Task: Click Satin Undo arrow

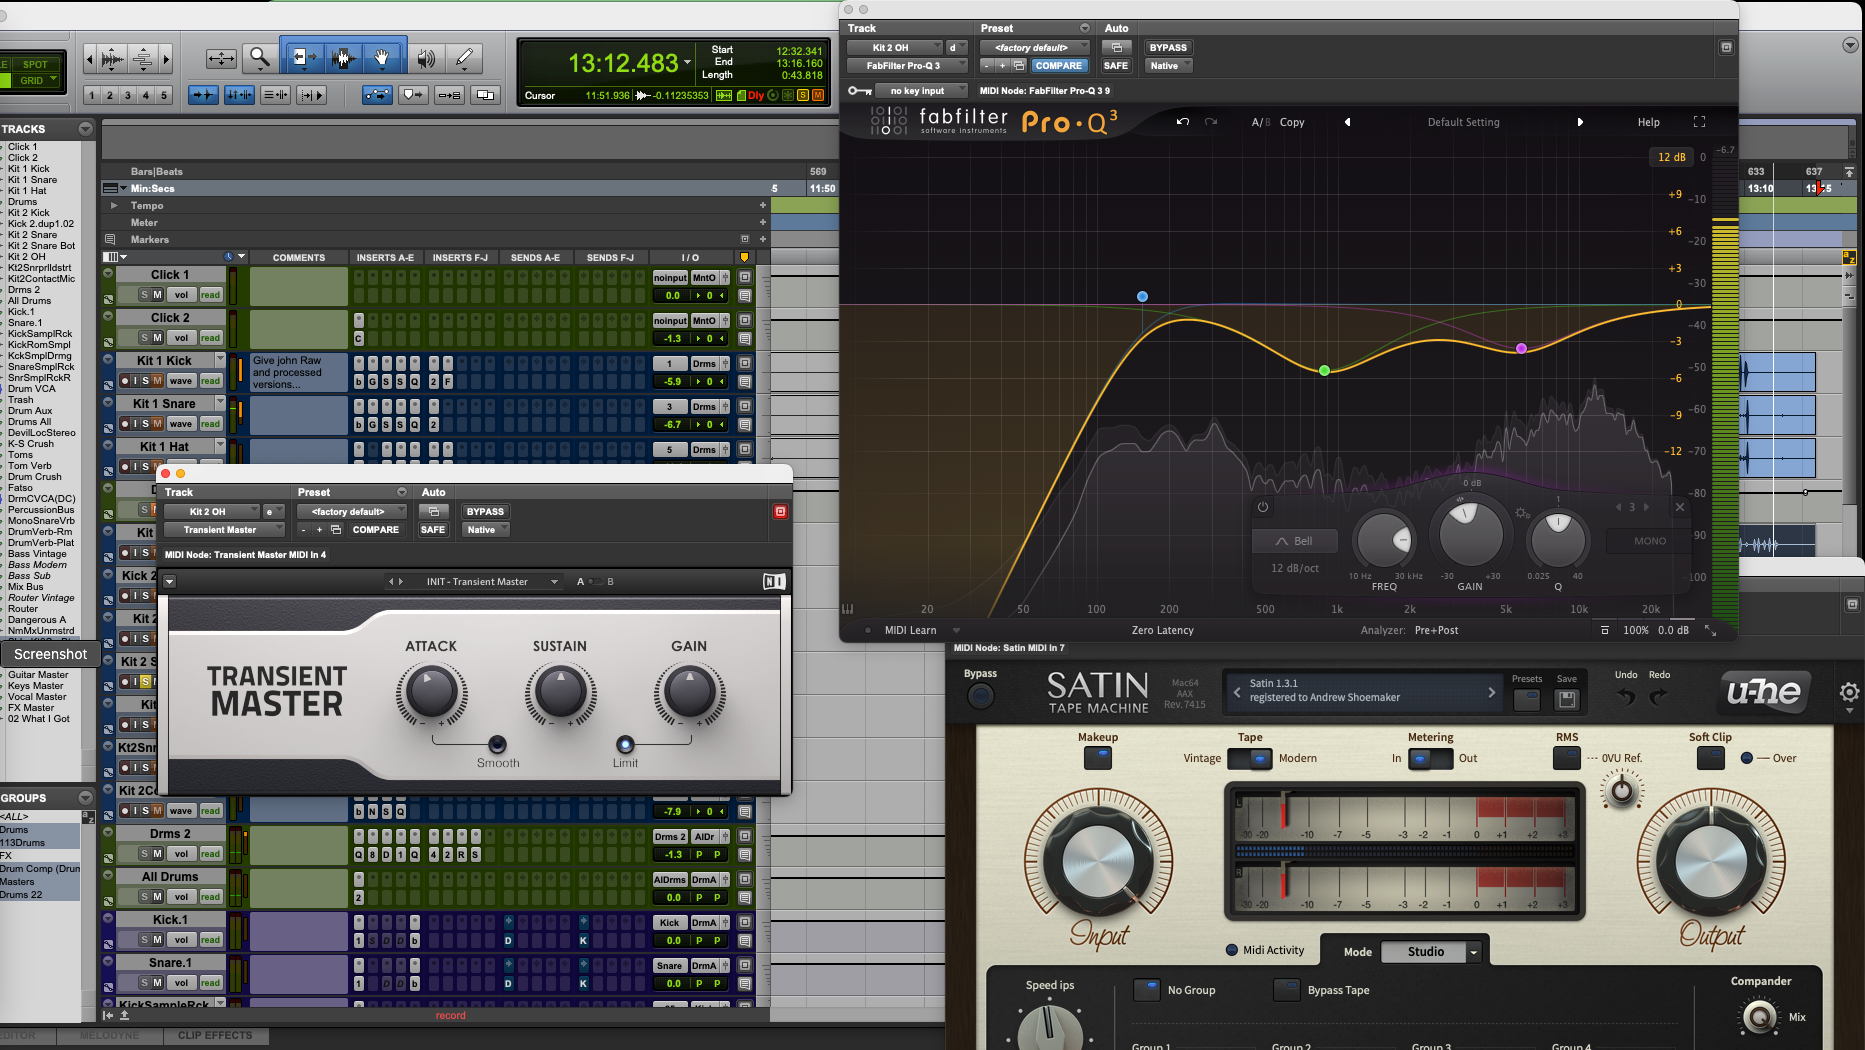Action: [x=1626, y=696]
